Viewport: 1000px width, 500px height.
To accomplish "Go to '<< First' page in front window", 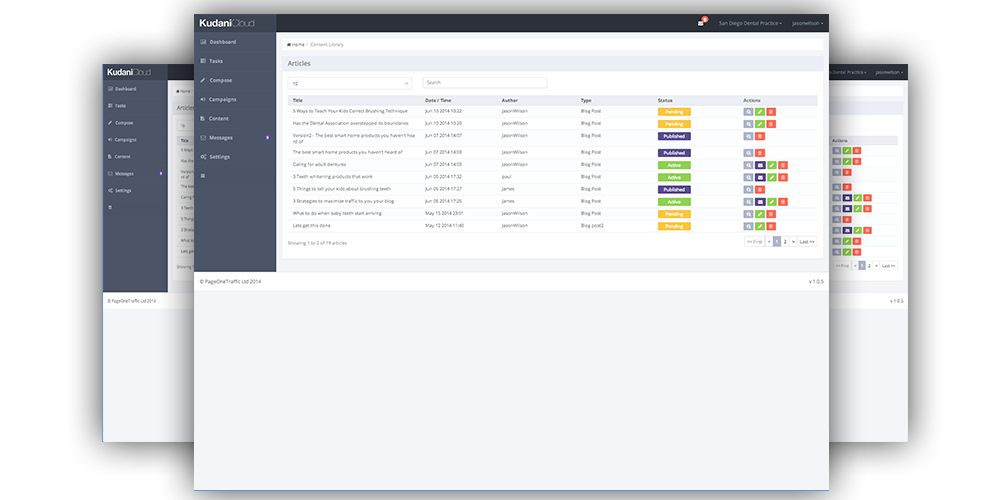I will [754, 242].
